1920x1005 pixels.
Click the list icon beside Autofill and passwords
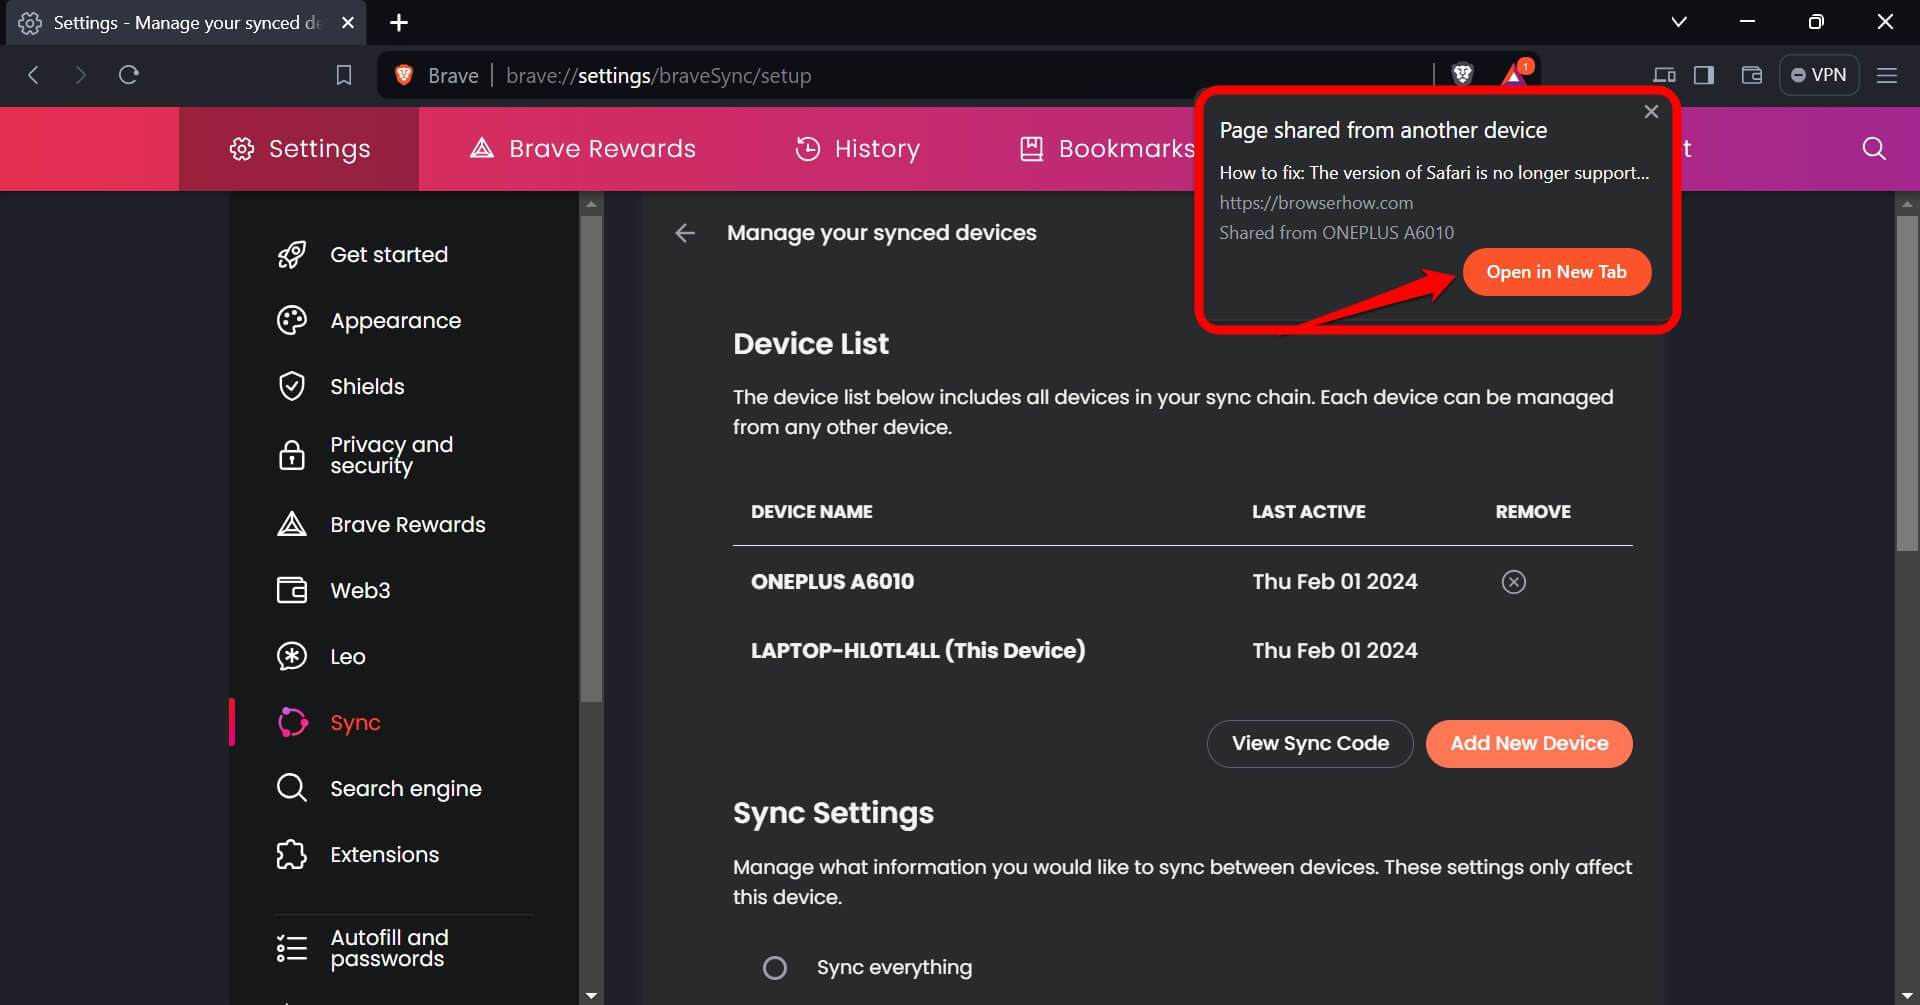[x=292, y=948]
